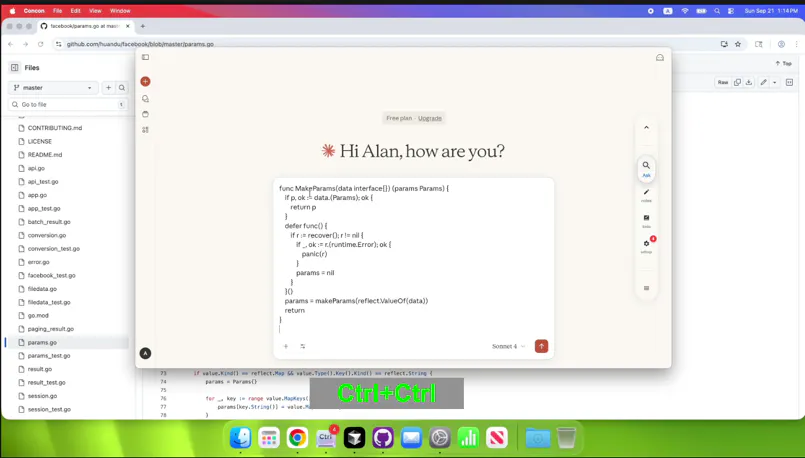The image size is (805, 458).
Task: Click the drag handle on the floating panel
Action: tap(646, 288)
